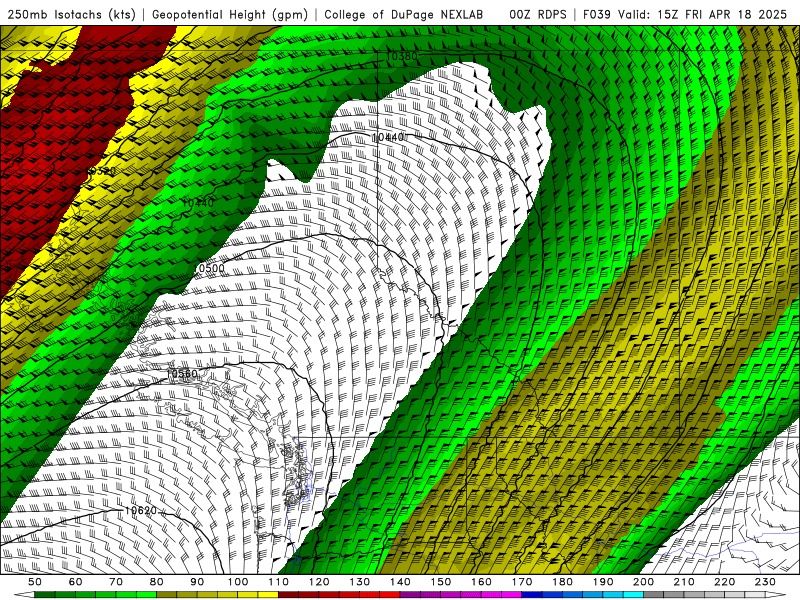Click the right arrow end of color bar
Screen dimensions: 800x600
pos(777,595)
